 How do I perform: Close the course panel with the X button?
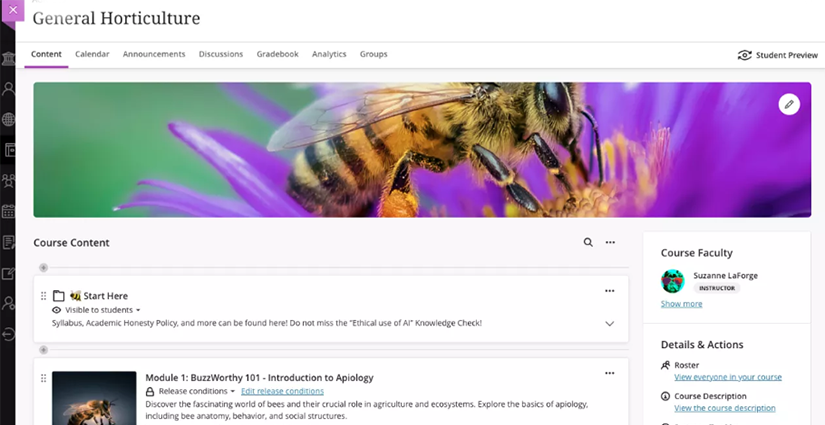tap(12, 10)
